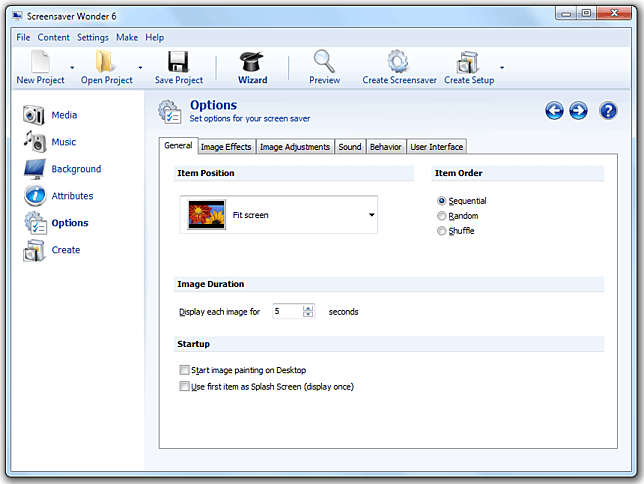Maximize the Screensaver Wonder window
This screenshot has width=644, height=484.
tap(586, 14)
